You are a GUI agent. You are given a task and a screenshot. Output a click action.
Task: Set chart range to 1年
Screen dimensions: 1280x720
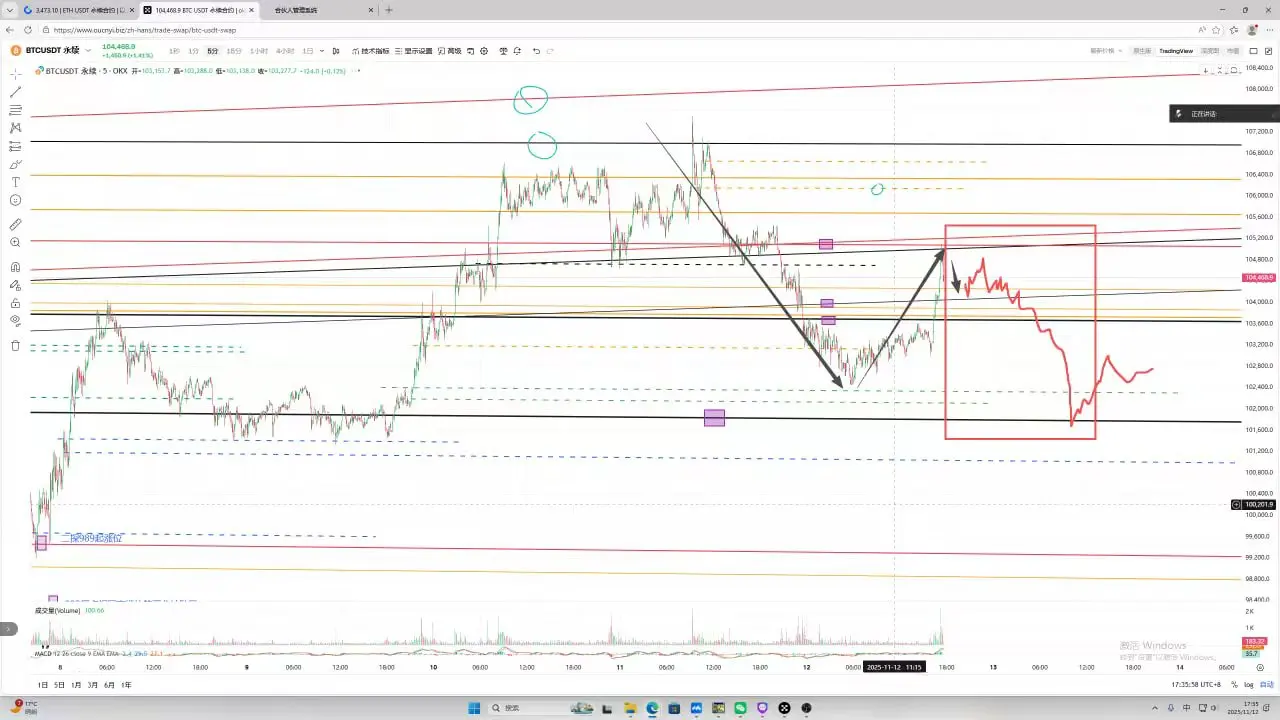point(126,685)
